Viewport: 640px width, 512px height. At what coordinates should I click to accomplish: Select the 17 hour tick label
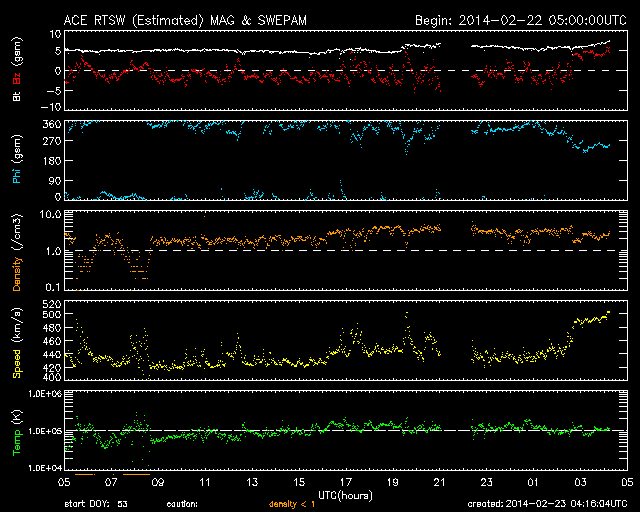(x=345, y=482)
